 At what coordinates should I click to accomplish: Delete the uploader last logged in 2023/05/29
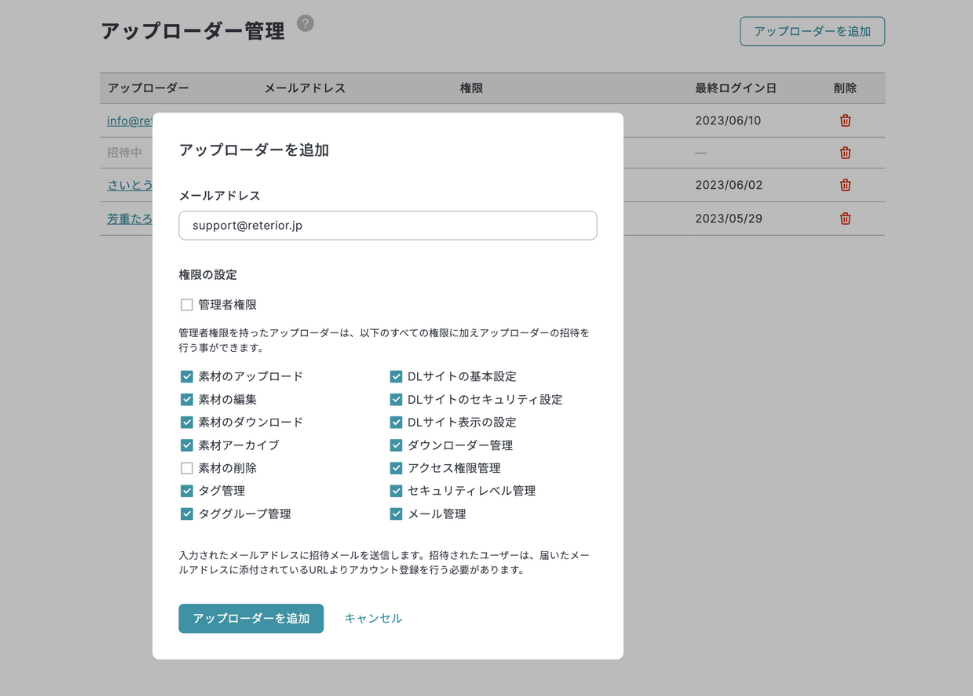[845, 218]
